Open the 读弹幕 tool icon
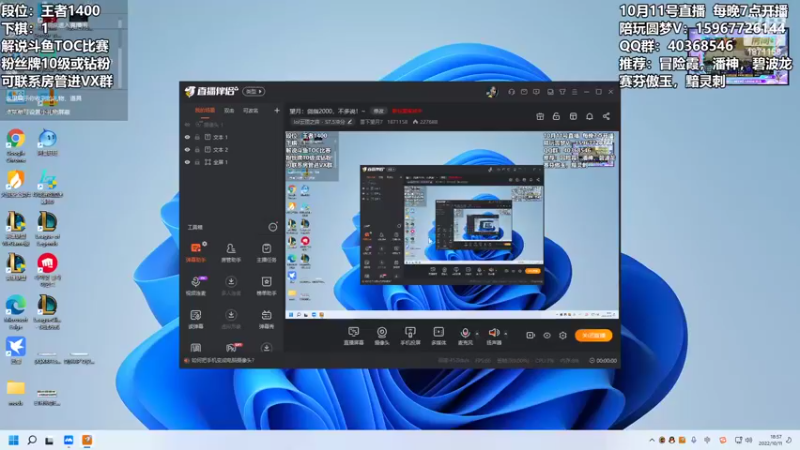 pos(195,319)
